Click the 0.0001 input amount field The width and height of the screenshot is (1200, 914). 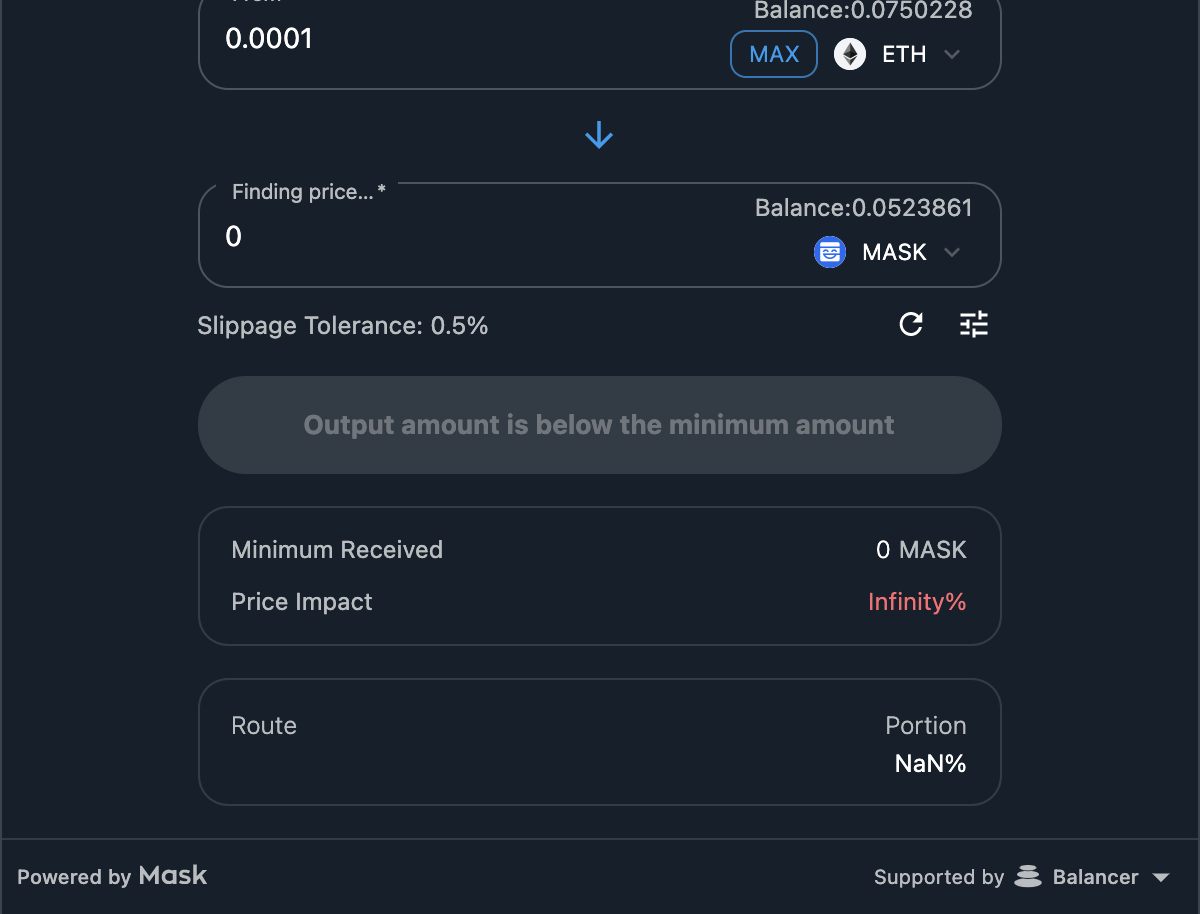(x=400, y=39)
